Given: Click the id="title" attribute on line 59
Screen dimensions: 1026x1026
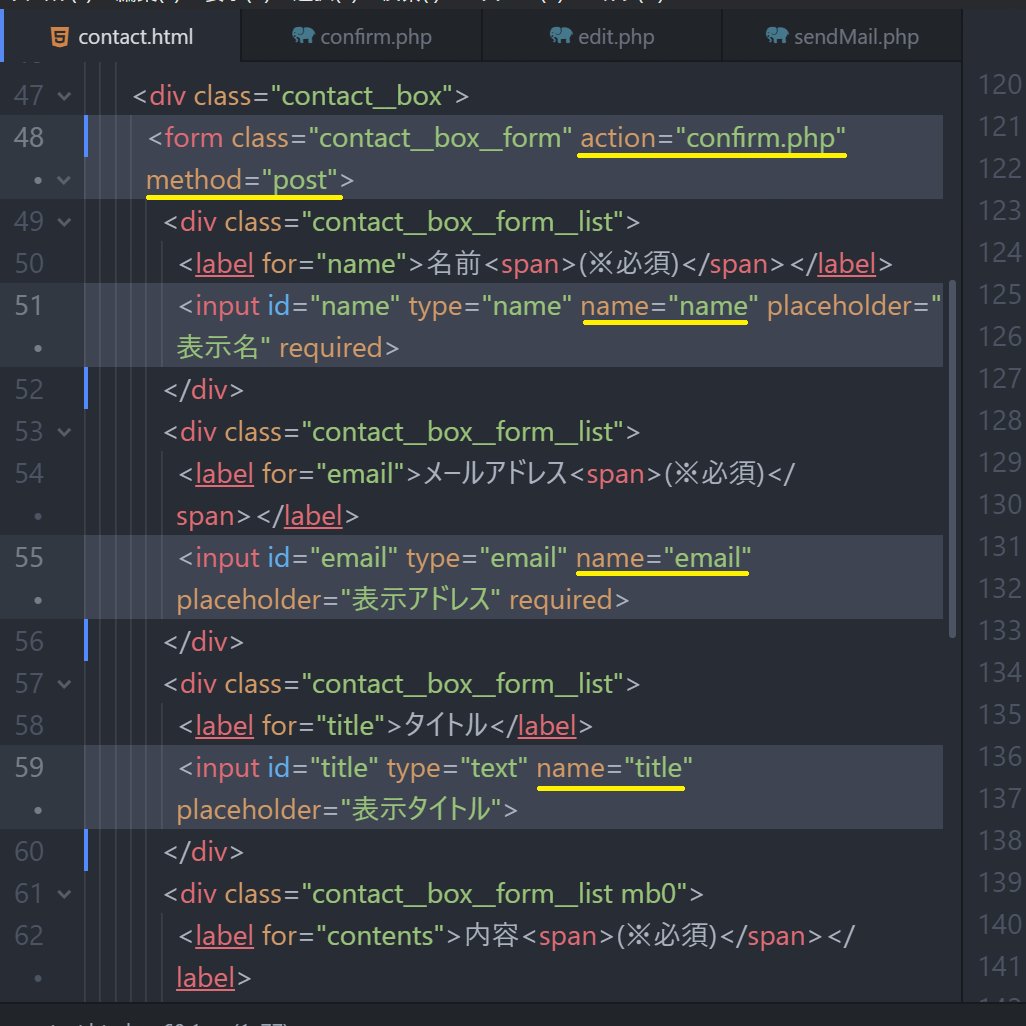Looking at the screenshot, I should click(323, 768).
